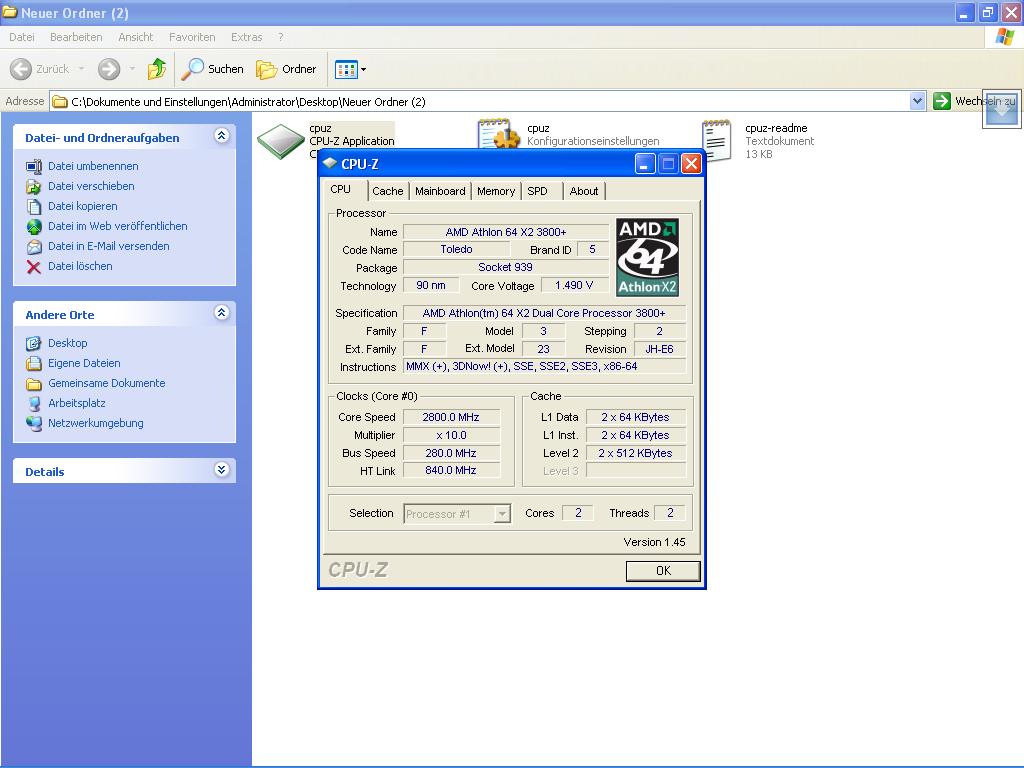Click the Neuer Ordner title folder icon
This screenshot has width=1024, height=768.
coord(9,12)
